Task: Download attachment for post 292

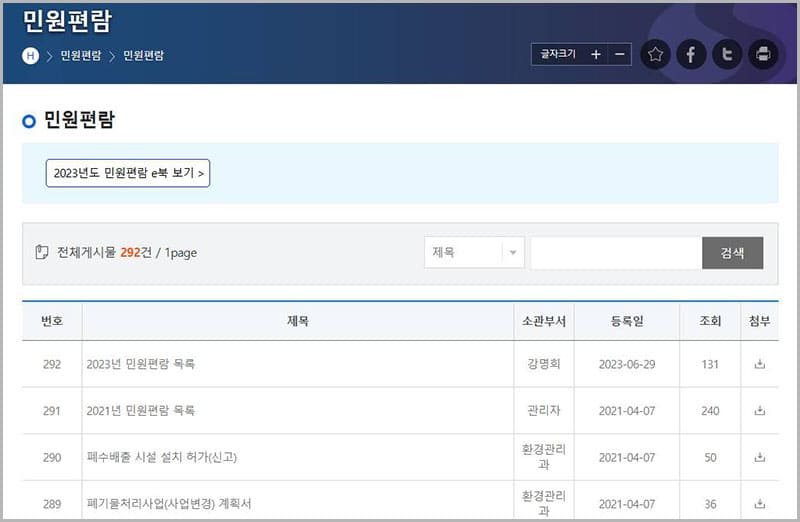Action: point(759,364)
